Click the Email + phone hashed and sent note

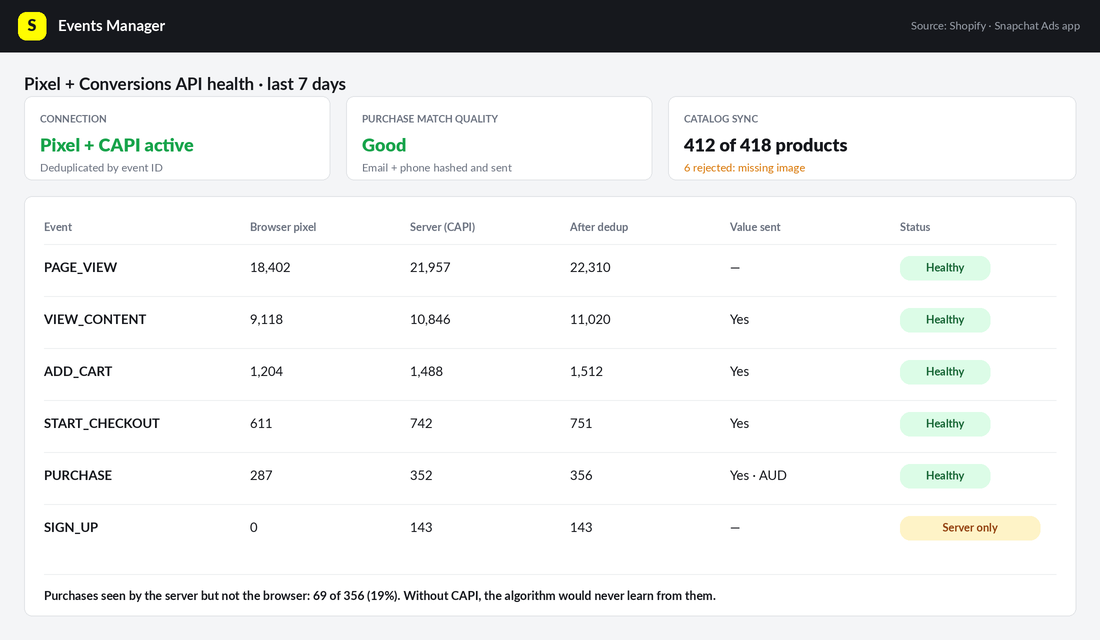pyautogui.click(x=436, y=168)
